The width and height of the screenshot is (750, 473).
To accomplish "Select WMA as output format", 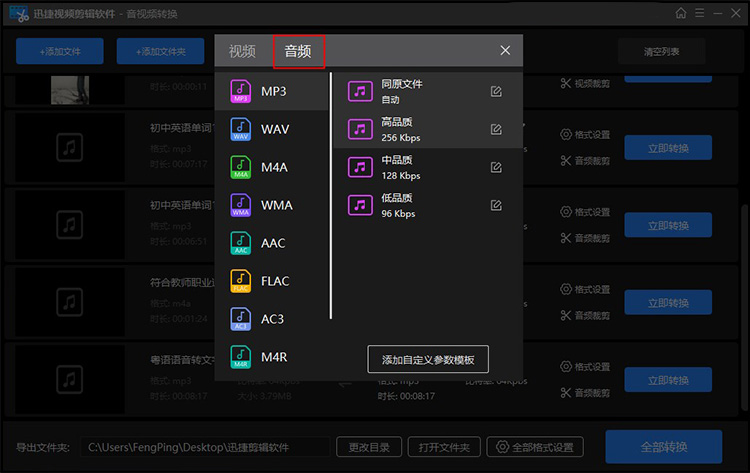I will [x=272, y=205].
